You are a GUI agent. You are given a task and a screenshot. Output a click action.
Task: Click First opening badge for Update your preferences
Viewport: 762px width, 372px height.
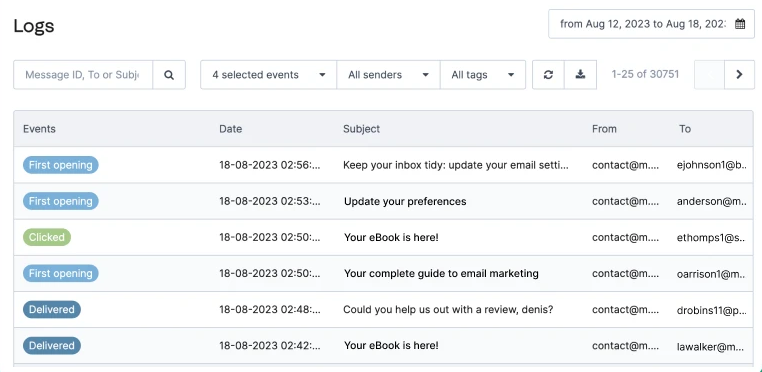click(61, 201)
